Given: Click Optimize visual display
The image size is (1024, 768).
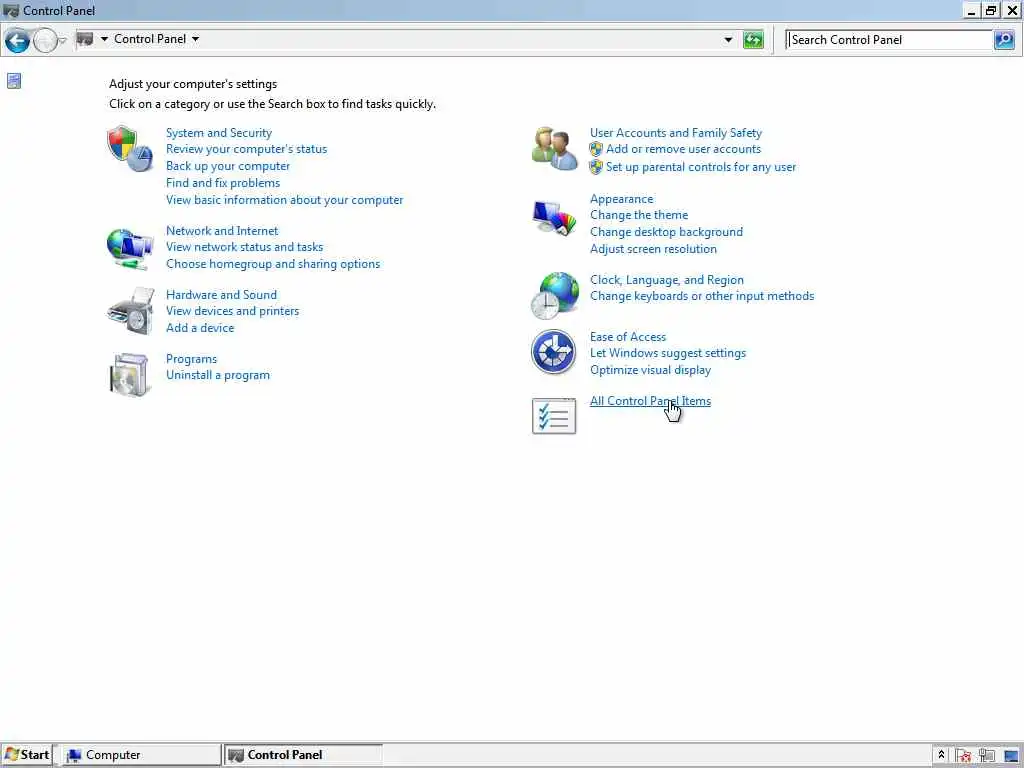Looking at the screenshot, I should (x=650, y=370).
